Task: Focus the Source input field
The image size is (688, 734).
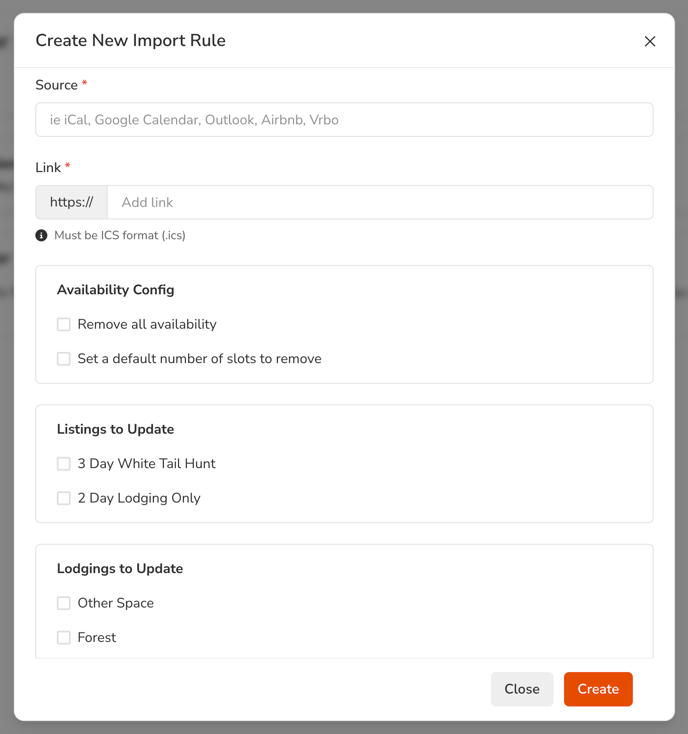Action: pyautogui.click(x=344, y=120)
